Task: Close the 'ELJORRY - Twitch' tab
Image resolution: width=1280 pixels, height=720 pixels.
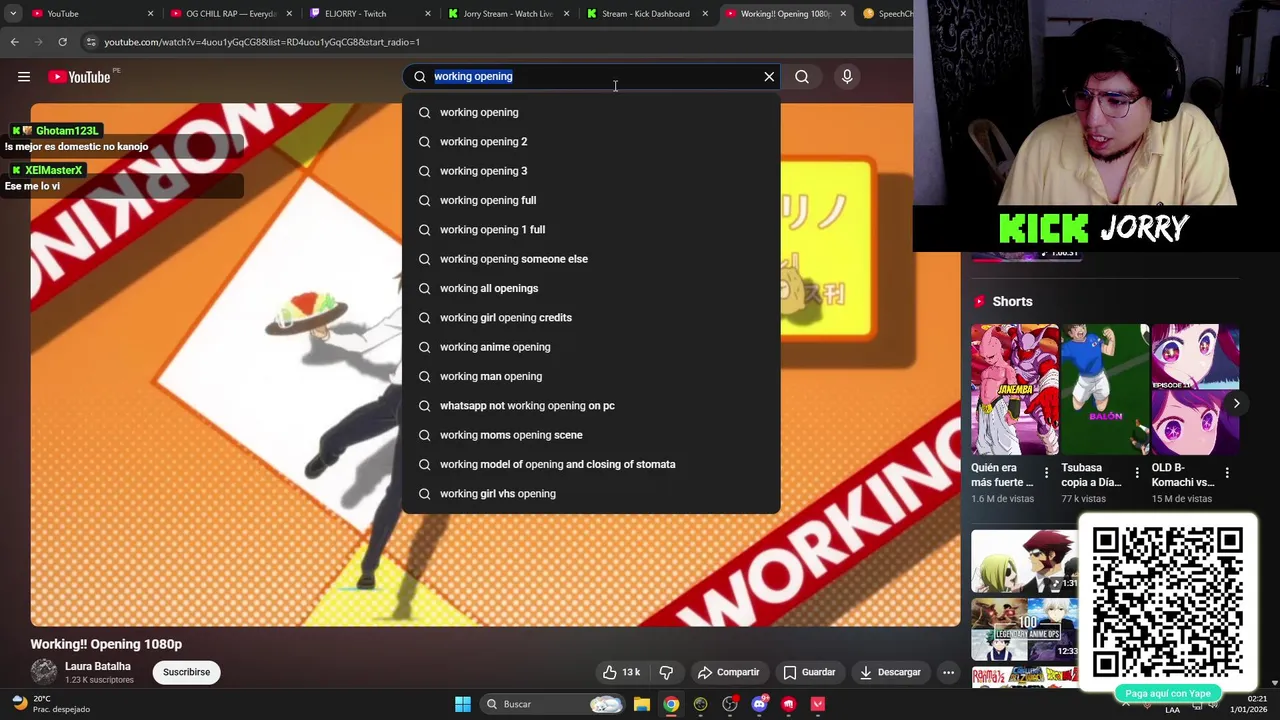Action: pyautogui.click(x=428, y=14)
